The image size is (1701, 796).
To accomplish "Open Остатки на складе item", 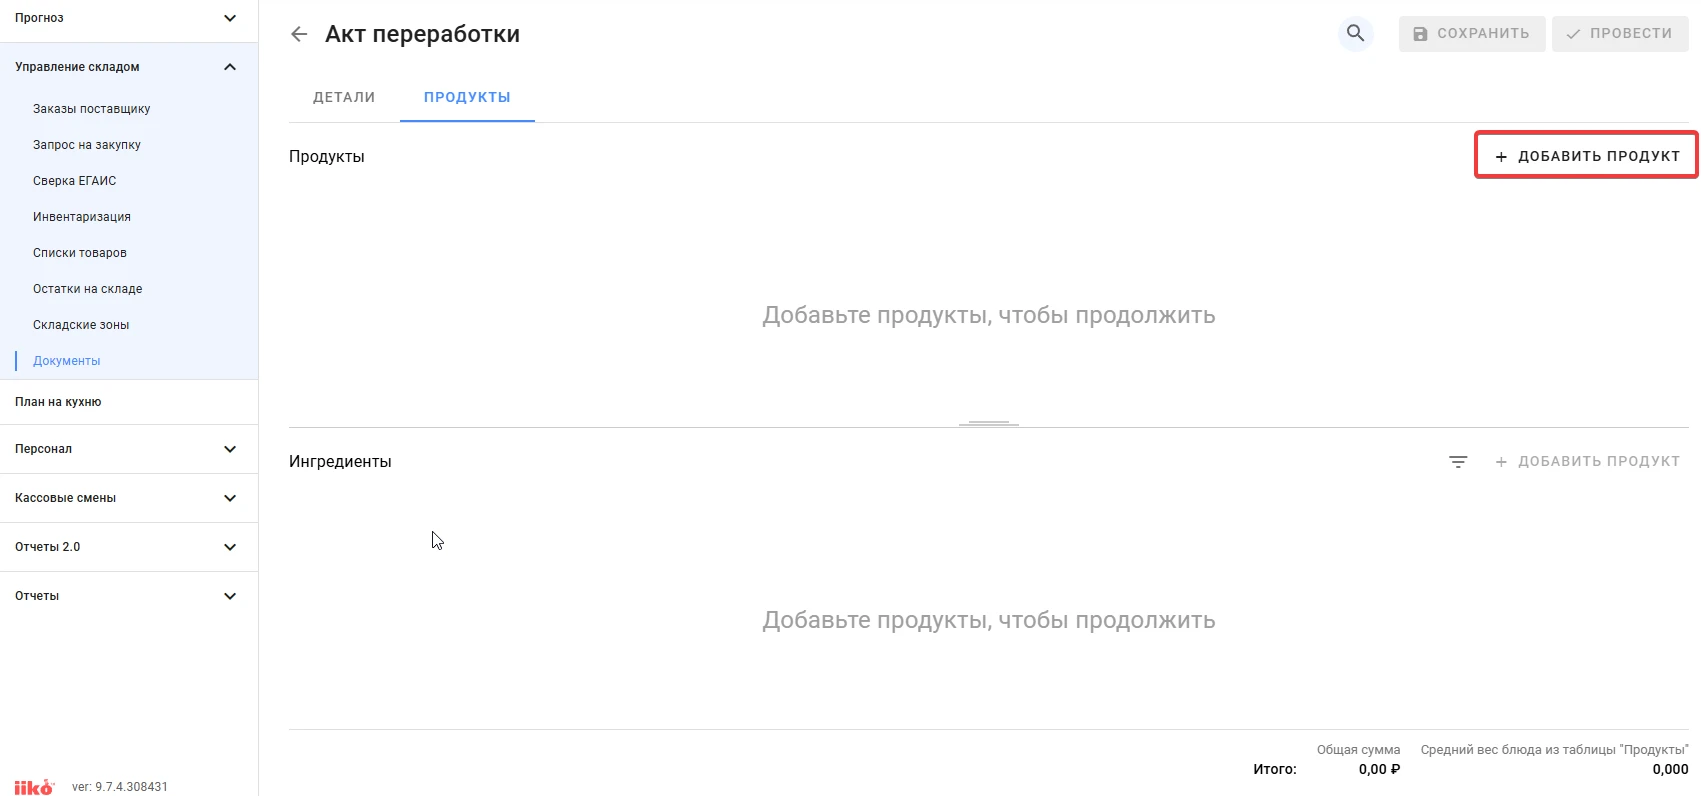I will tap(88, 289).
